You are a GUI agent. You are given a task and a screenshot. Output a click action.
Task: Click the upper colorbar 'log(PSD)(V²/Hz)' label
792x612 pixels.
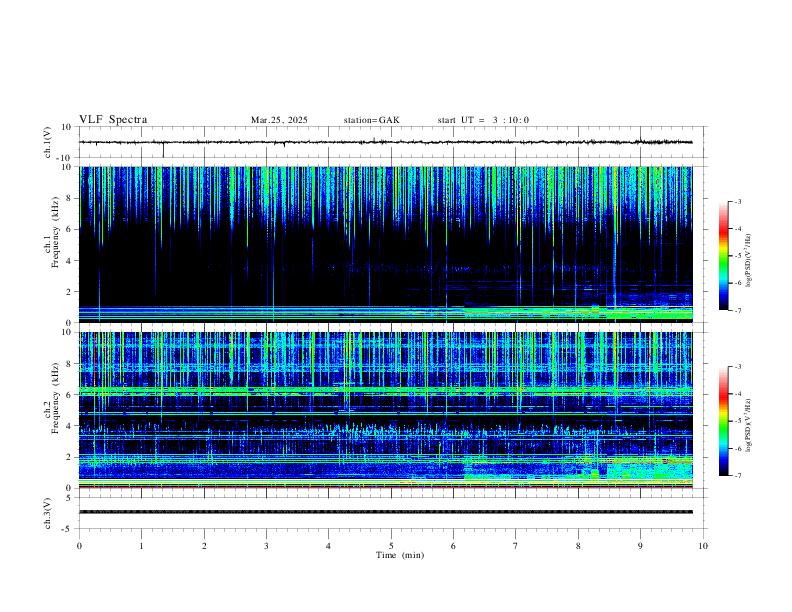tap(748, 260)
